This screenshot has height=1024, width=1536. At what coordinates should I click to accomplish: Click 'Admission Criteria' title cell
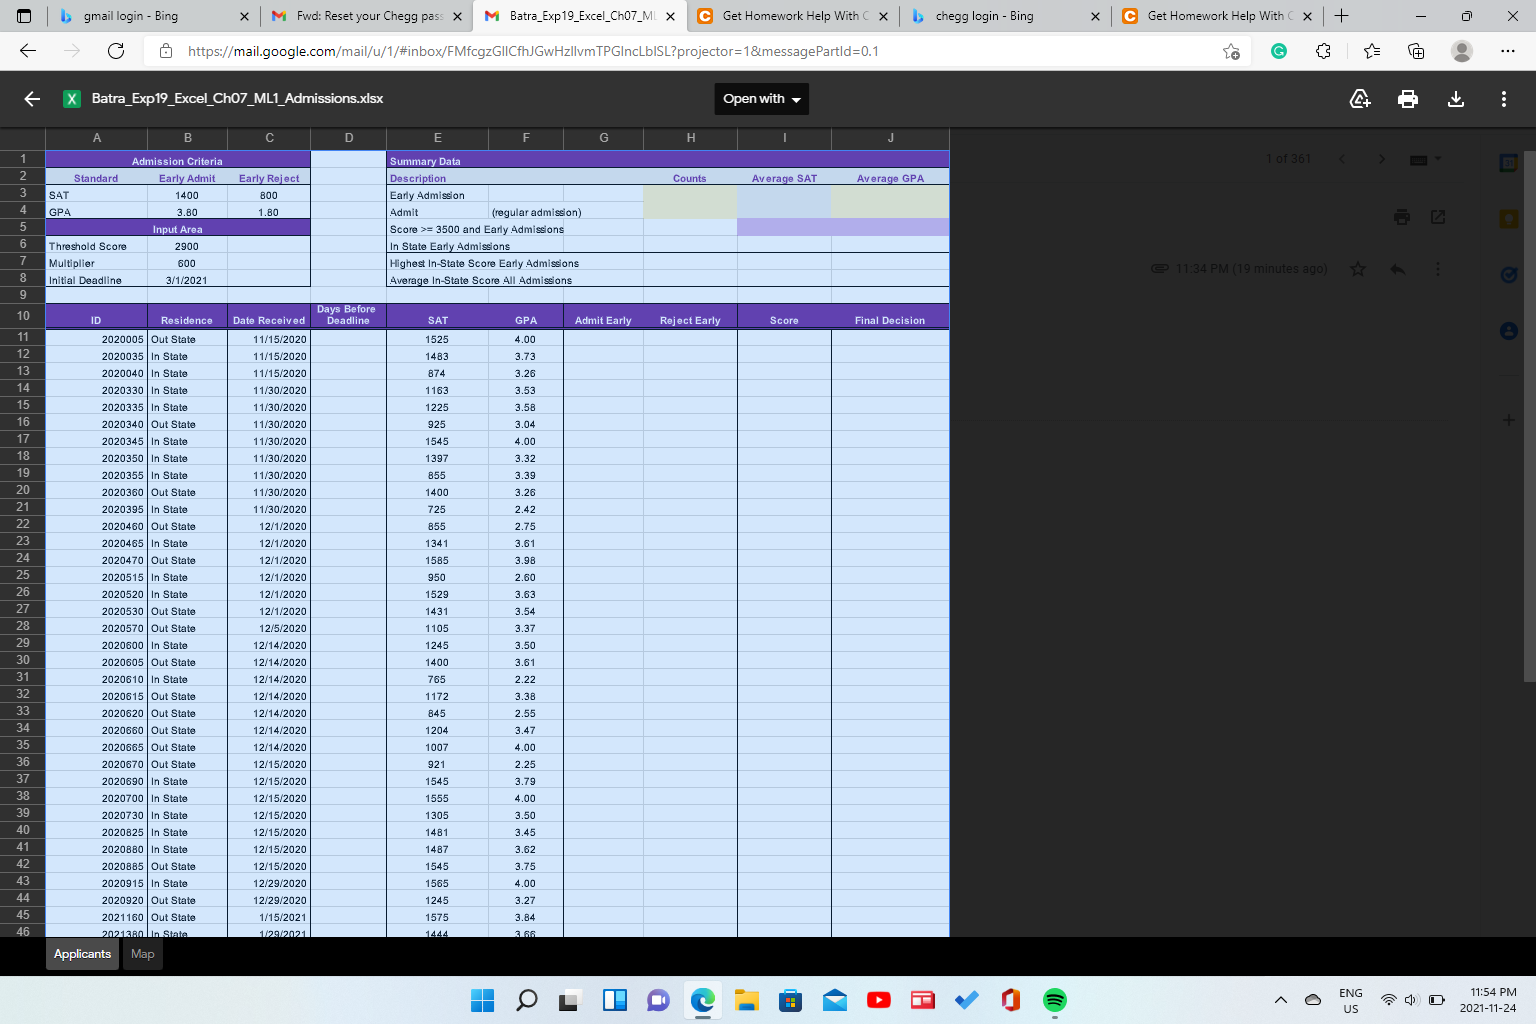coord(178,161)
